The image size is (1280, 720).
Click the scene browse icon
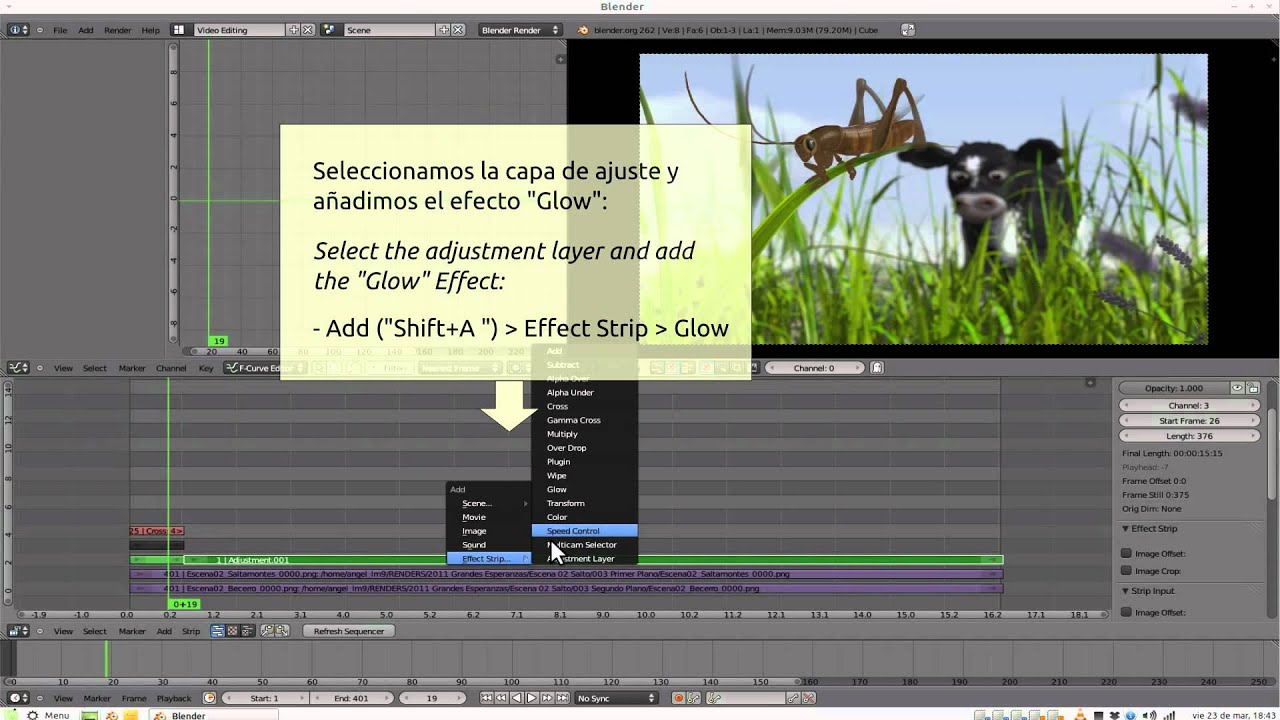click(329, 30)
